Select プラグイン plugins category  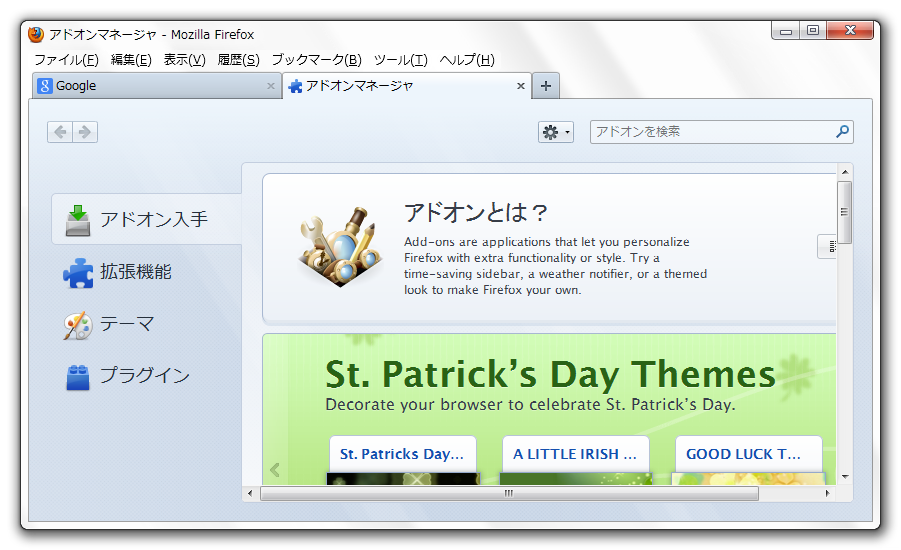click(x=147, y=376)
